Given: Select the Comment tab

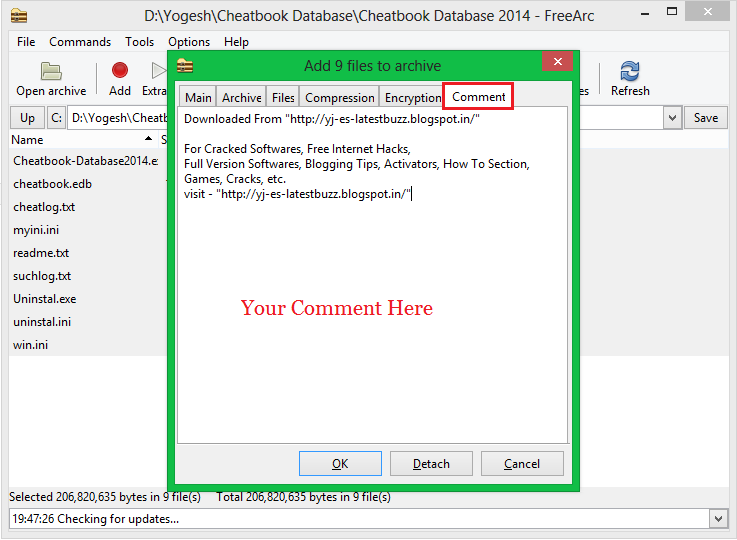Looking at the screenshot, I should pos(478,96).
